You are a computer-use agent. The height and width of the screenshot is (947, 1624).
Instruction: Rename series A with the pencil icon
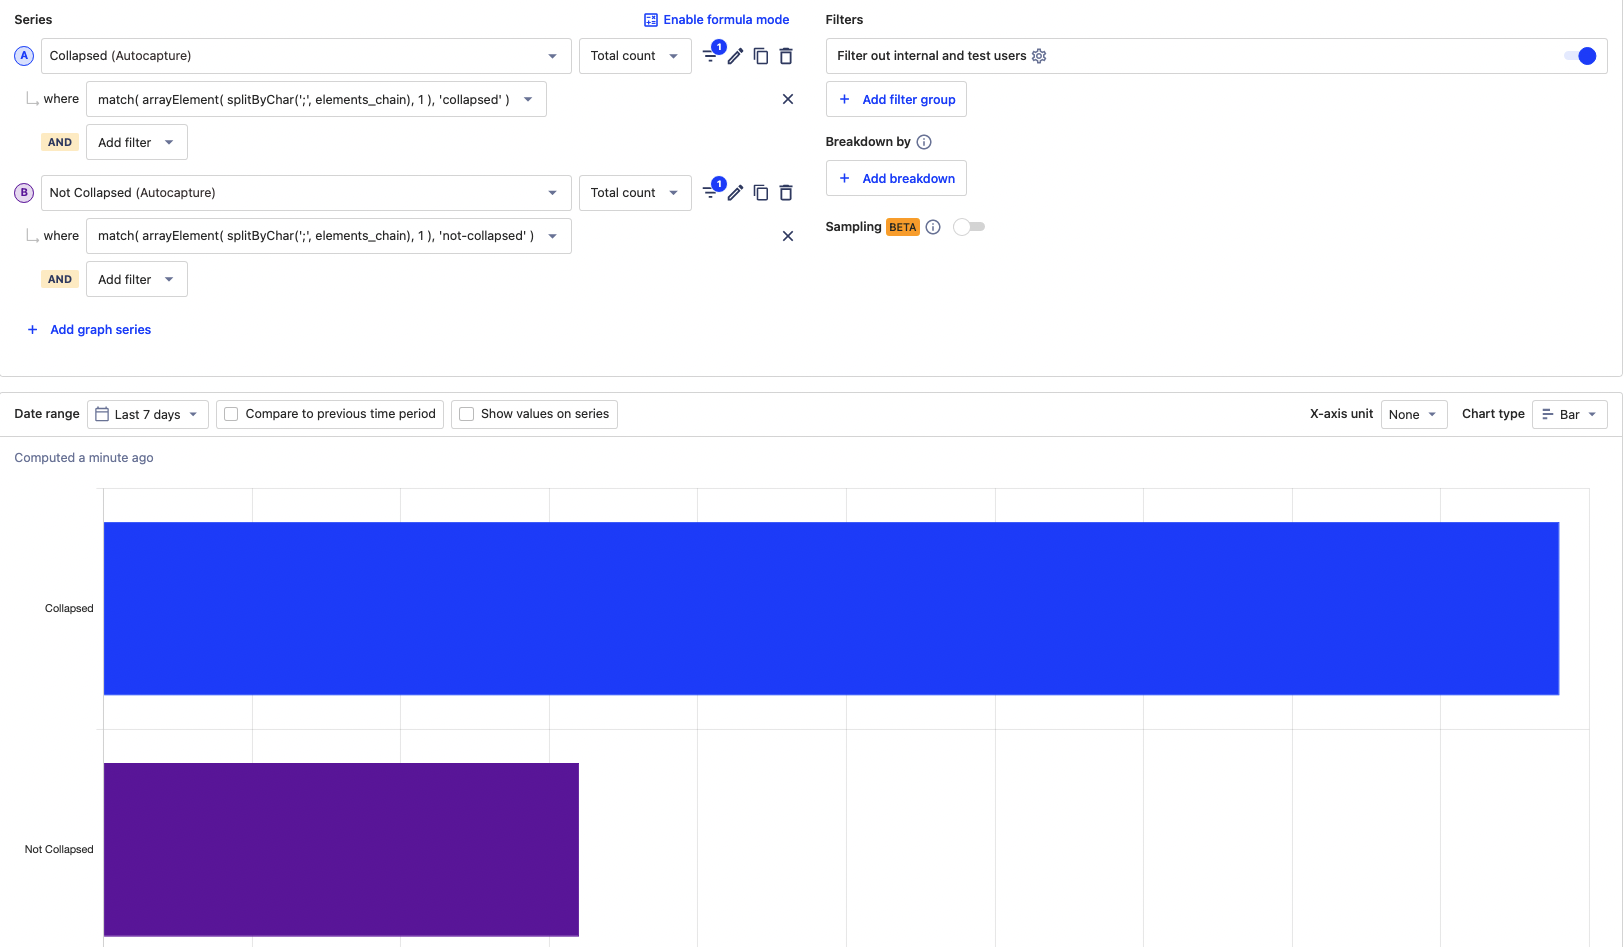coord(735,56)
